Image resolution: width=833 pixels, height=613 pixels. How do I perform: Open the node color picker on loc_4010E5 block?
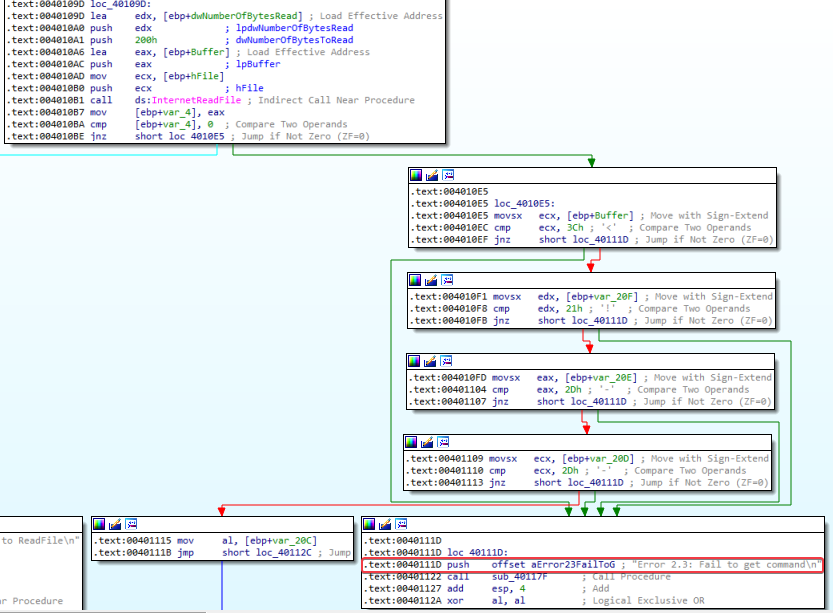coord(416,175)
